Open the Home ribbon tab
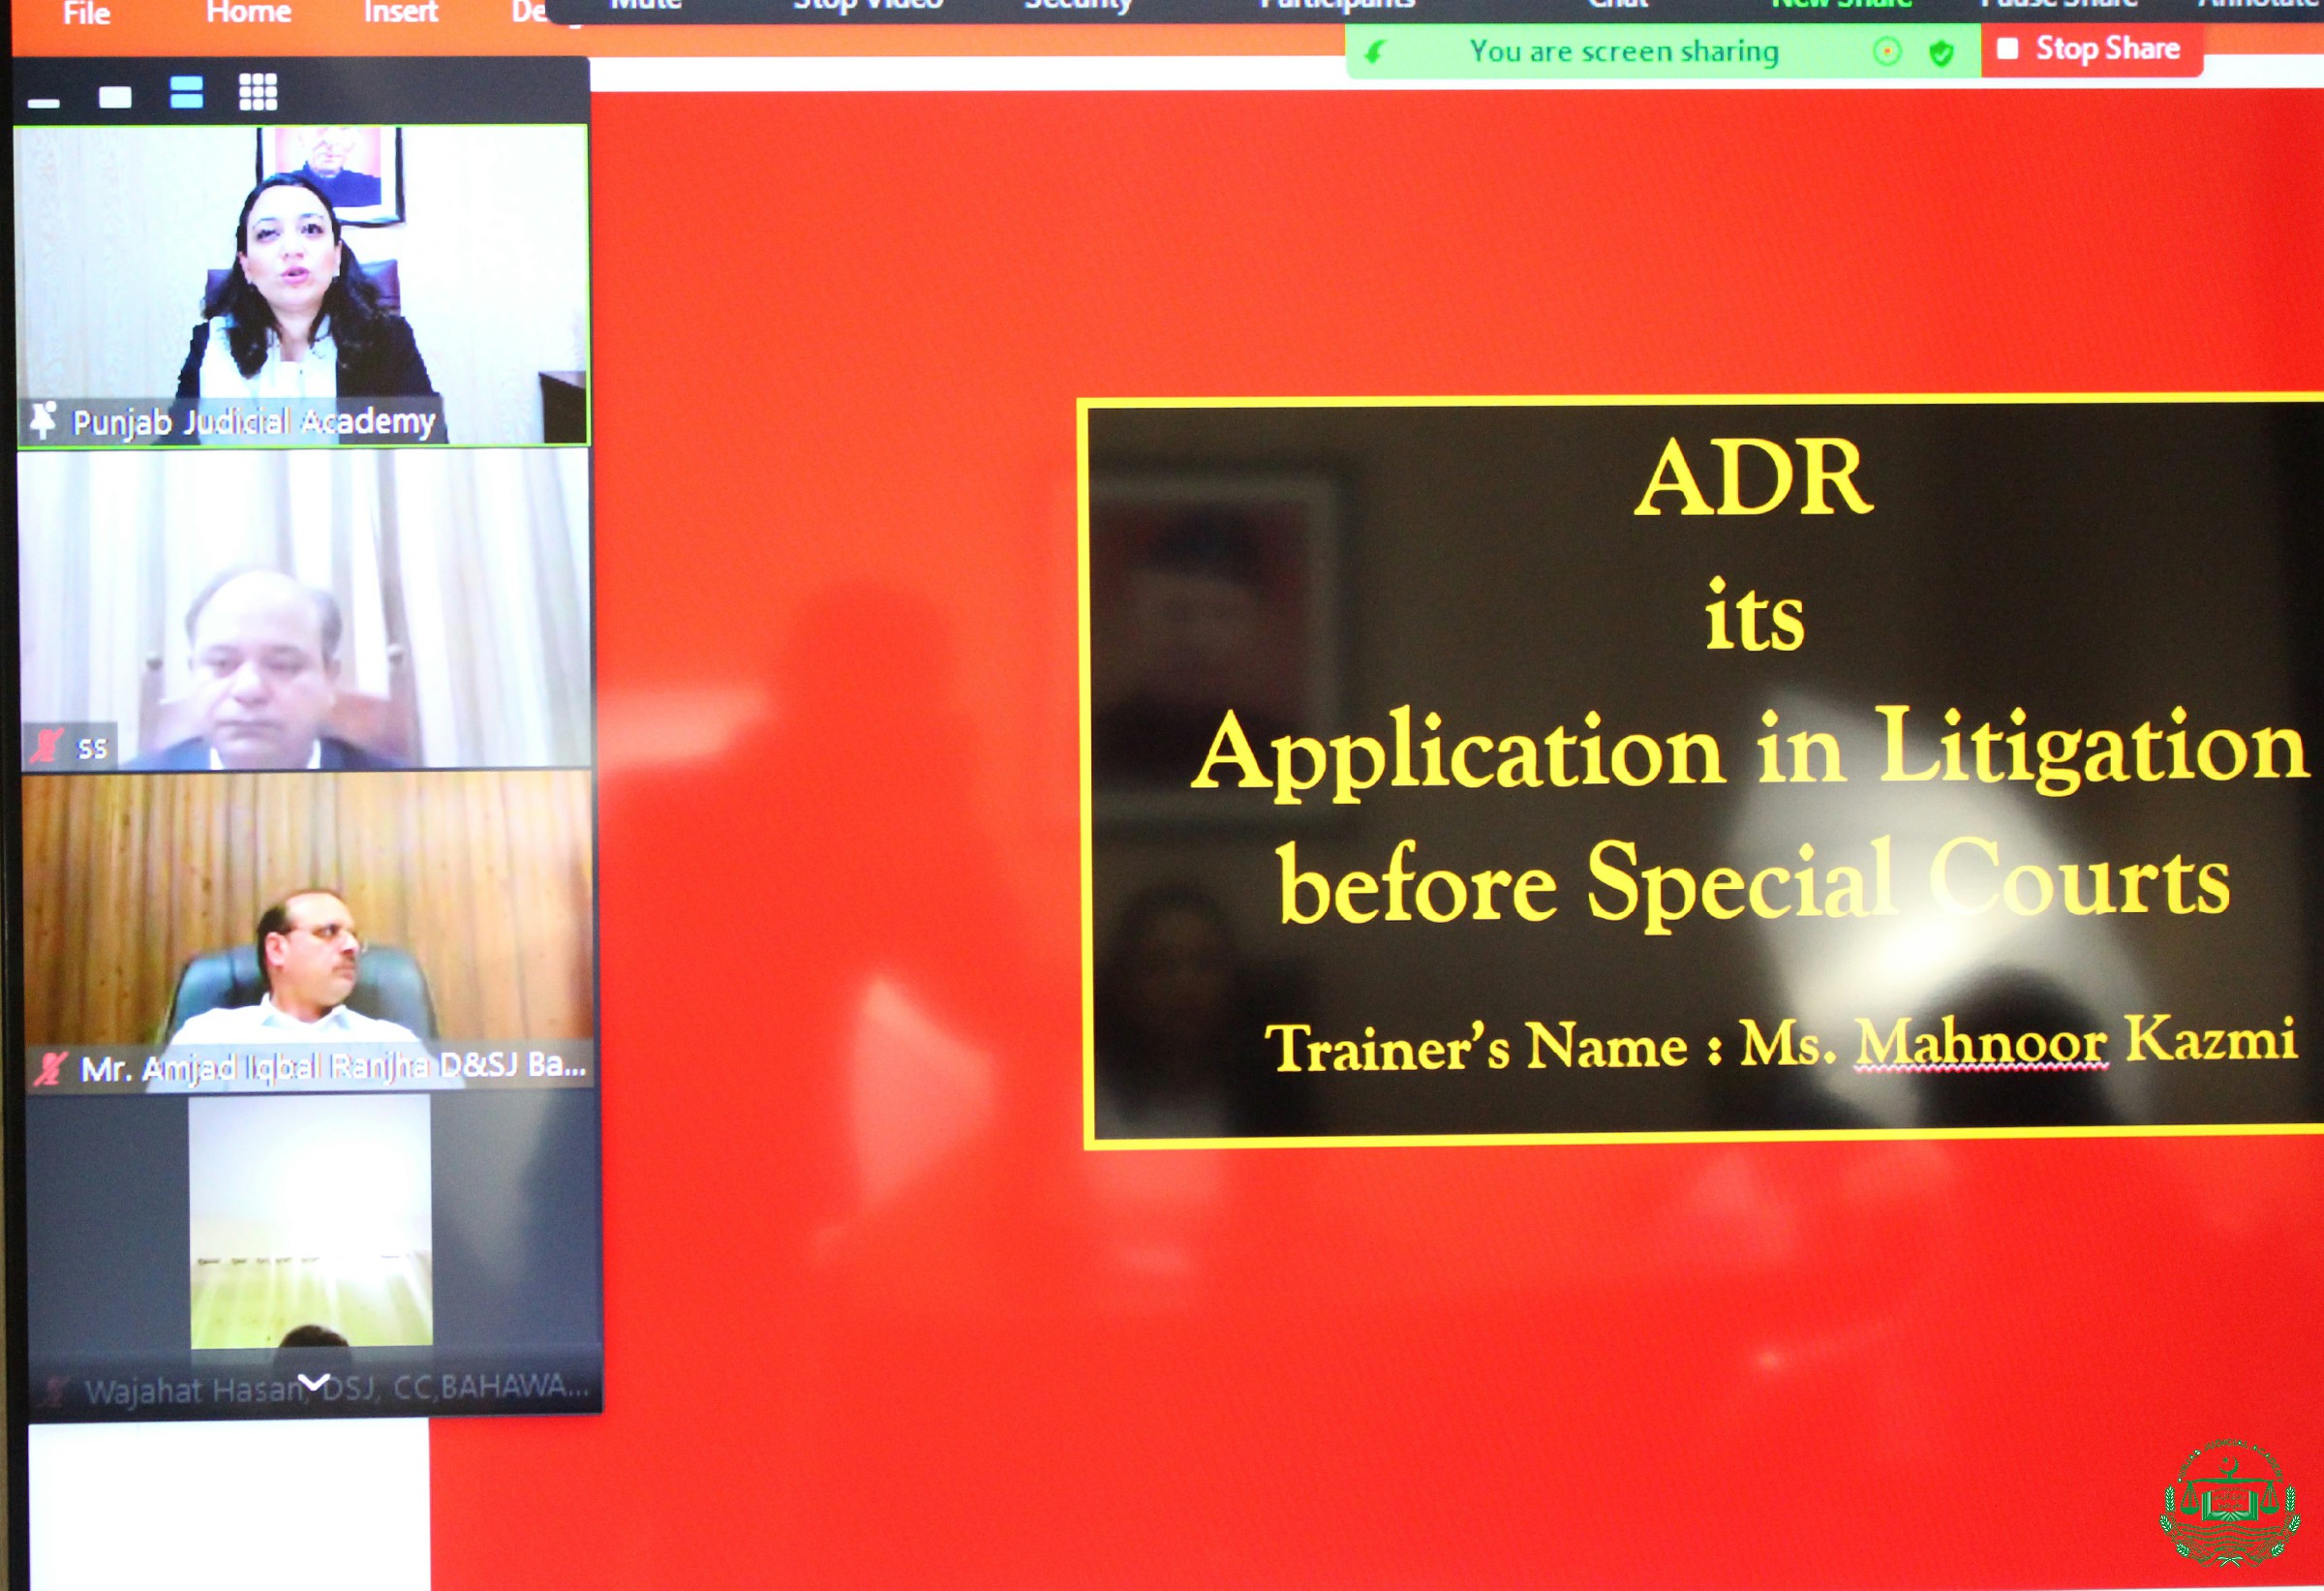 (x=248, y=12)
